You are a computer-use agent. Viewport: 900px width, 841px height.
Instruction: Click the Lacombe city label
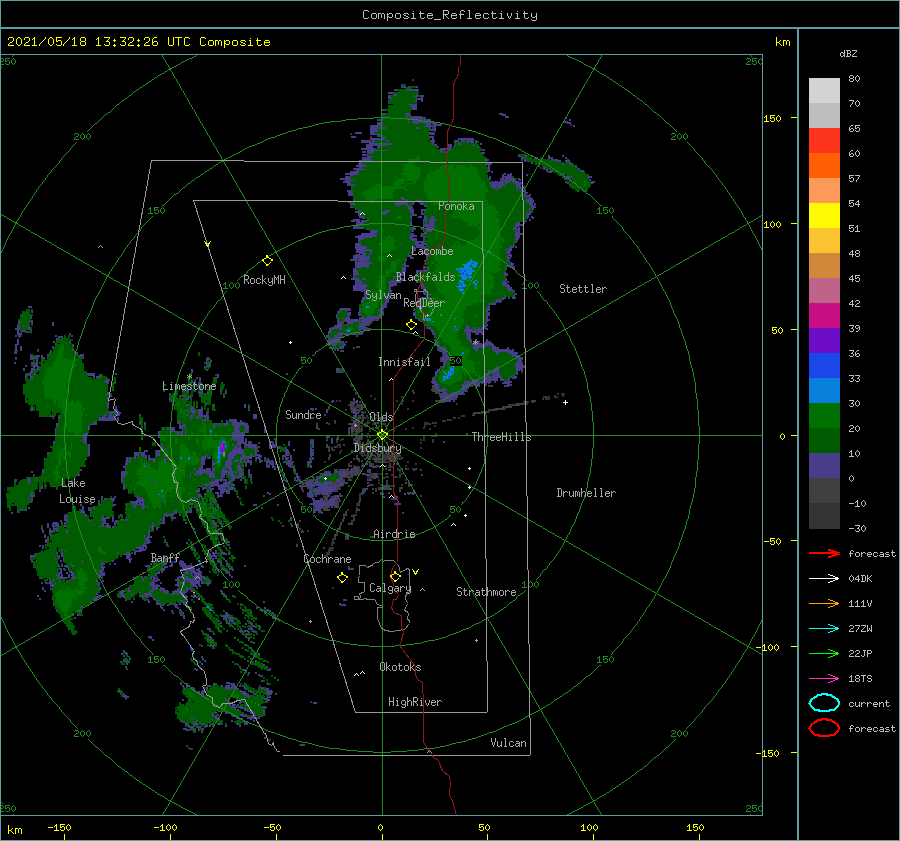pyautogui.click(x=432, y=251)
